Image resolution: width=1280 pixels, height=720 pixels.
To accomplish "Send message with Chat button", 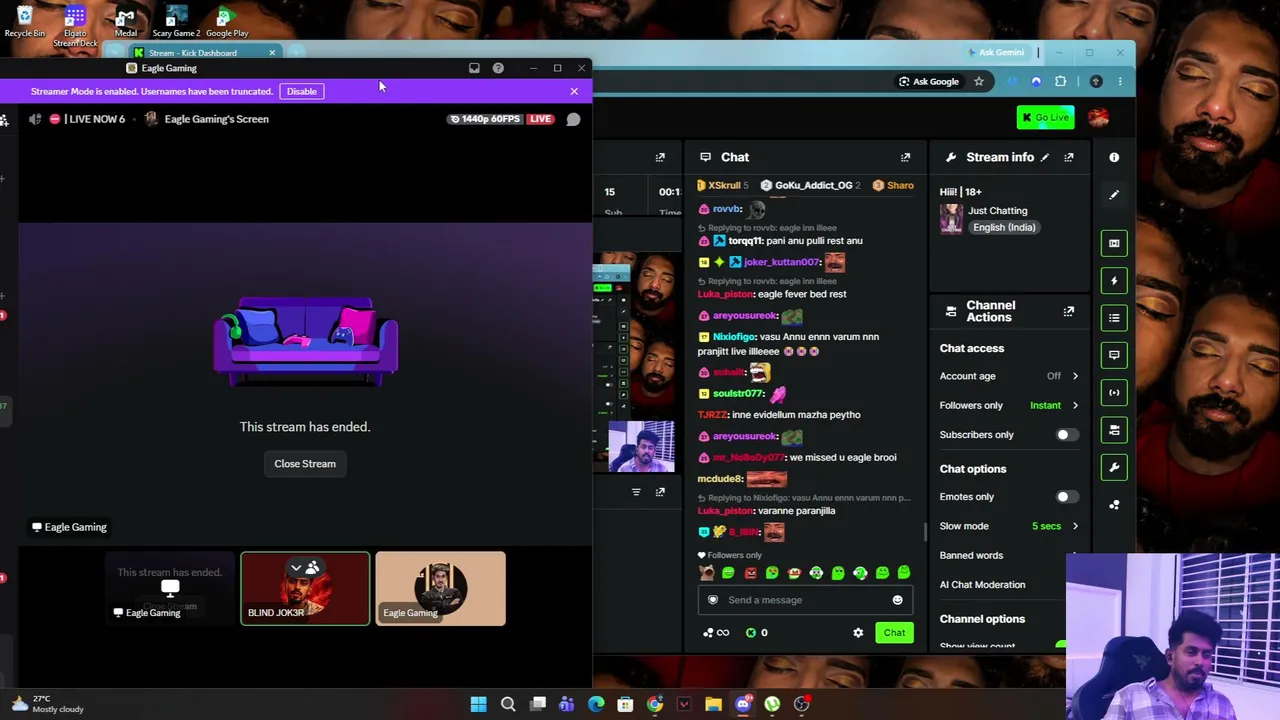I will pyautogui.click(x=894, y=633).
